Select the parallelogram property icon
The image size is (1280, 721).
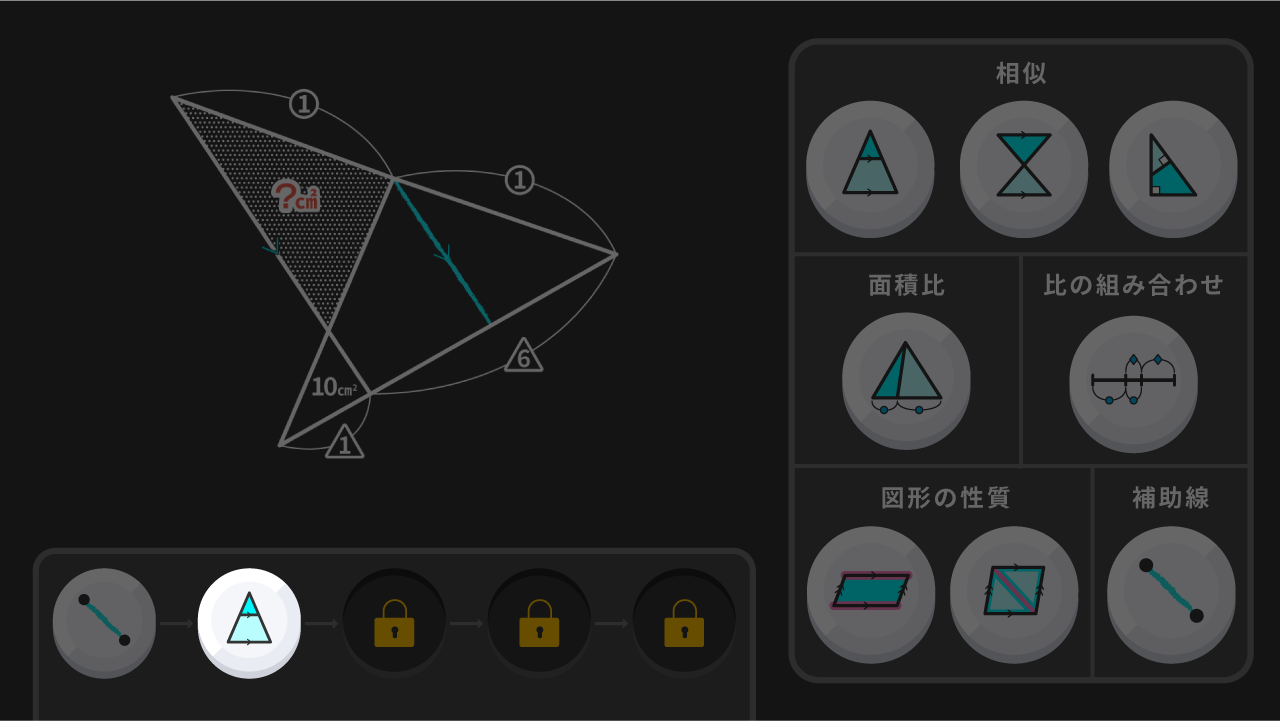pyautogui.click(x=871, y=592)
